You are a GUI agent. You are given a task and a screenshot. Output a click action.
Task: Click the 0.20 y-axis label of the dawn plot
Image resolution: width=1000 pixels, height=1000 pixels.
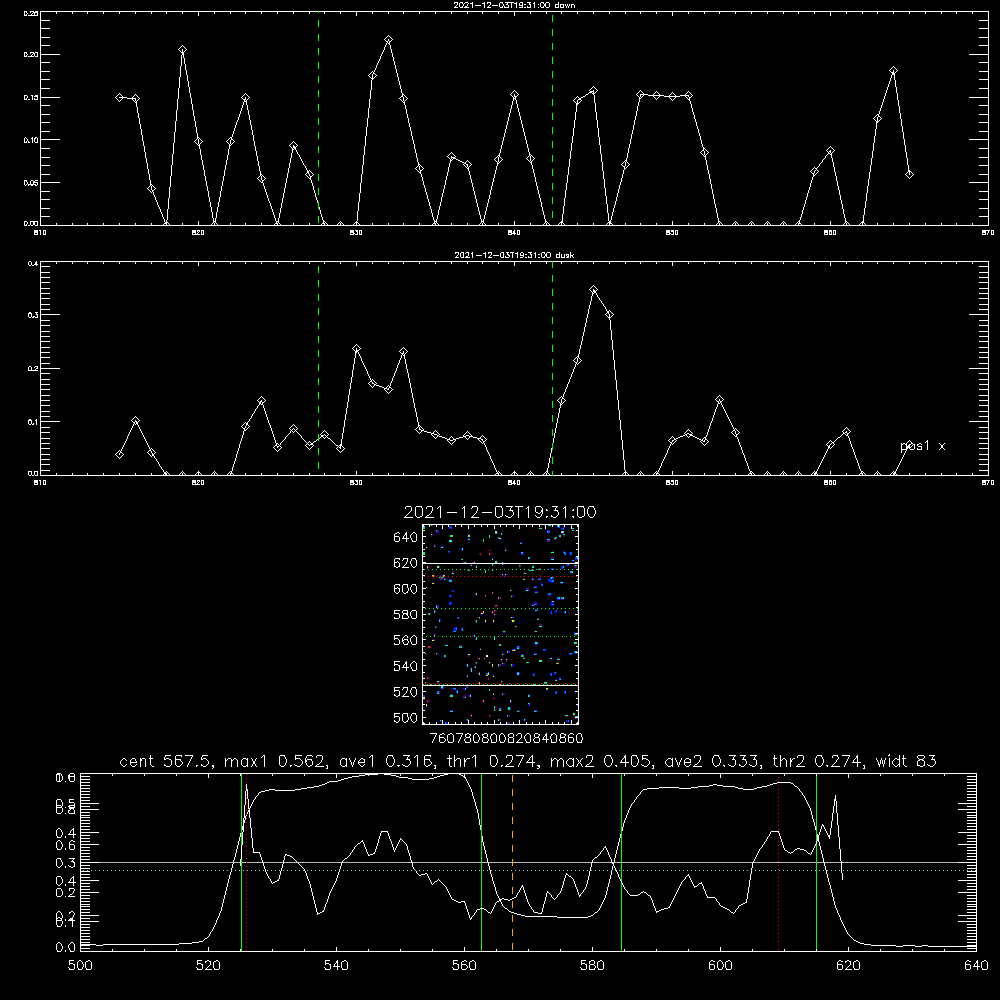(x=31, y=55)
